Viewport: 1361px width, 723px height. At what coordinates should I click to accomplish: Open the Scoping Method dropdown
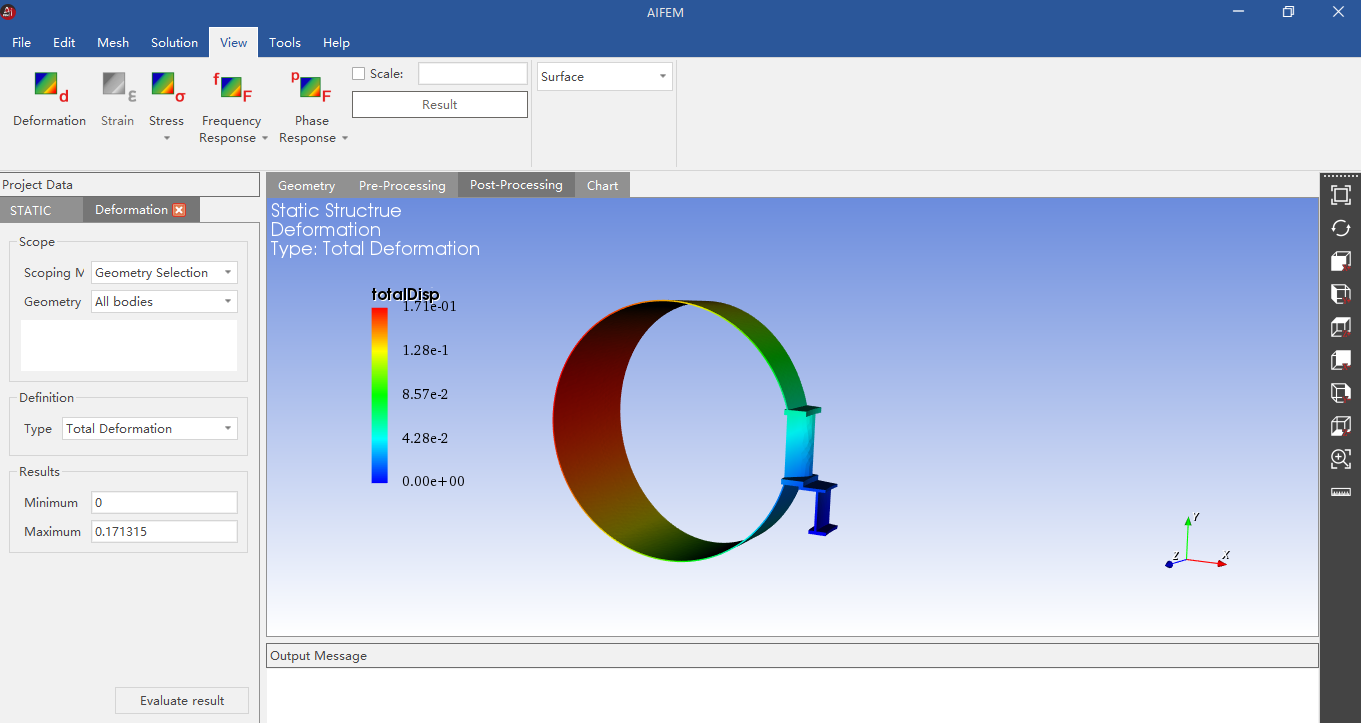click(164, 273)
